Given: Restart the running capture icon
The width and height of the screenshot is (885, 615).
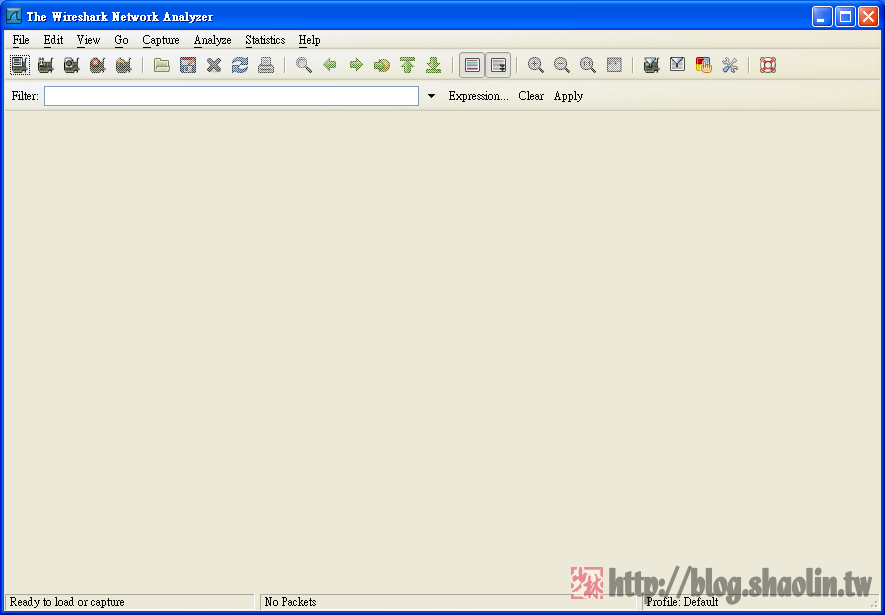Looking at the screenshot, I should click(x=124, y=65).
